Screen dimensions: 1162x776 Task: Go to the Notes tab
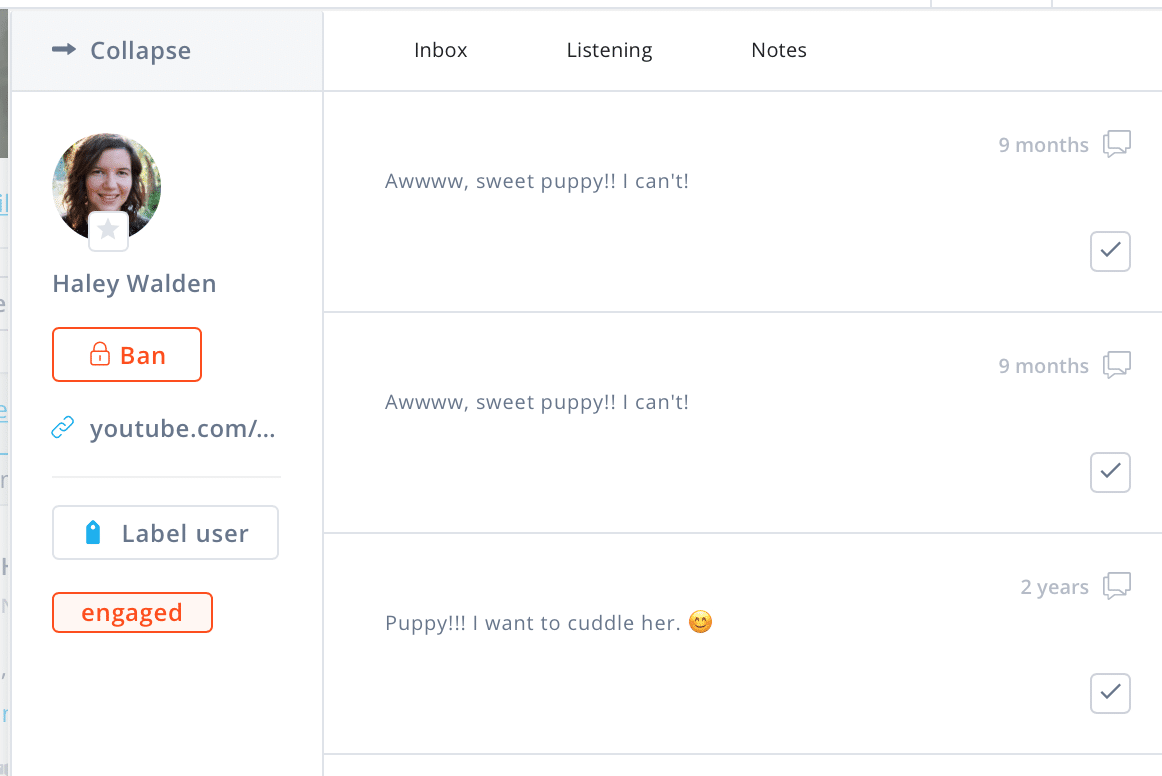click(x=778, y=50)
